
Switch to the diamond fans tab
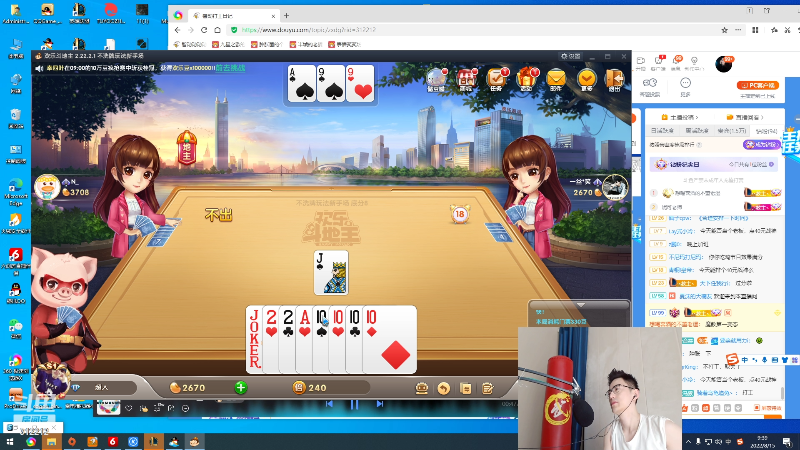[x=766, y=131]
